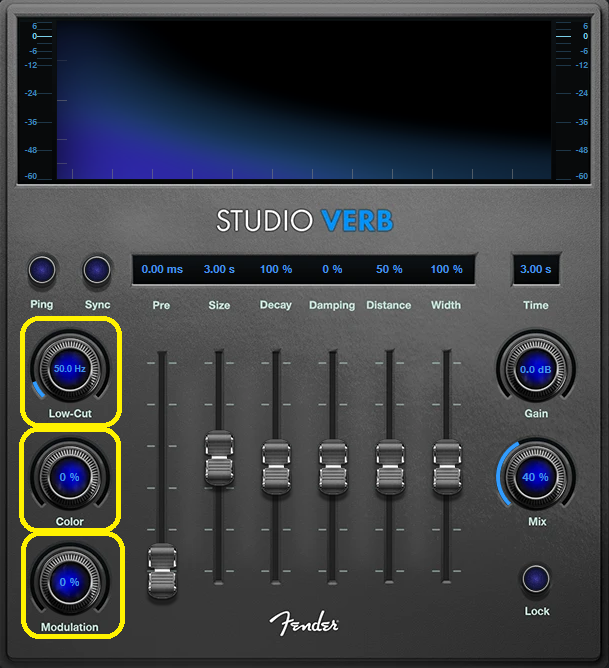Click the Color knob
The image size is (609, 668).
(69, 477)
